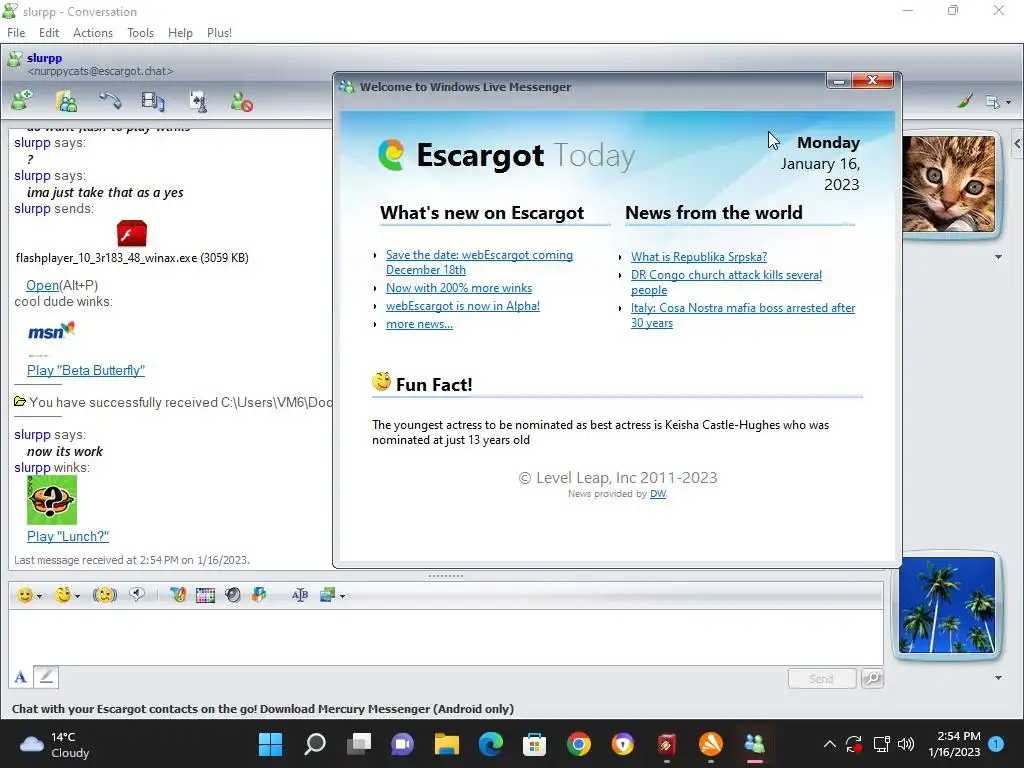Open DR Congo church attack news link

[x=726, y=282]
